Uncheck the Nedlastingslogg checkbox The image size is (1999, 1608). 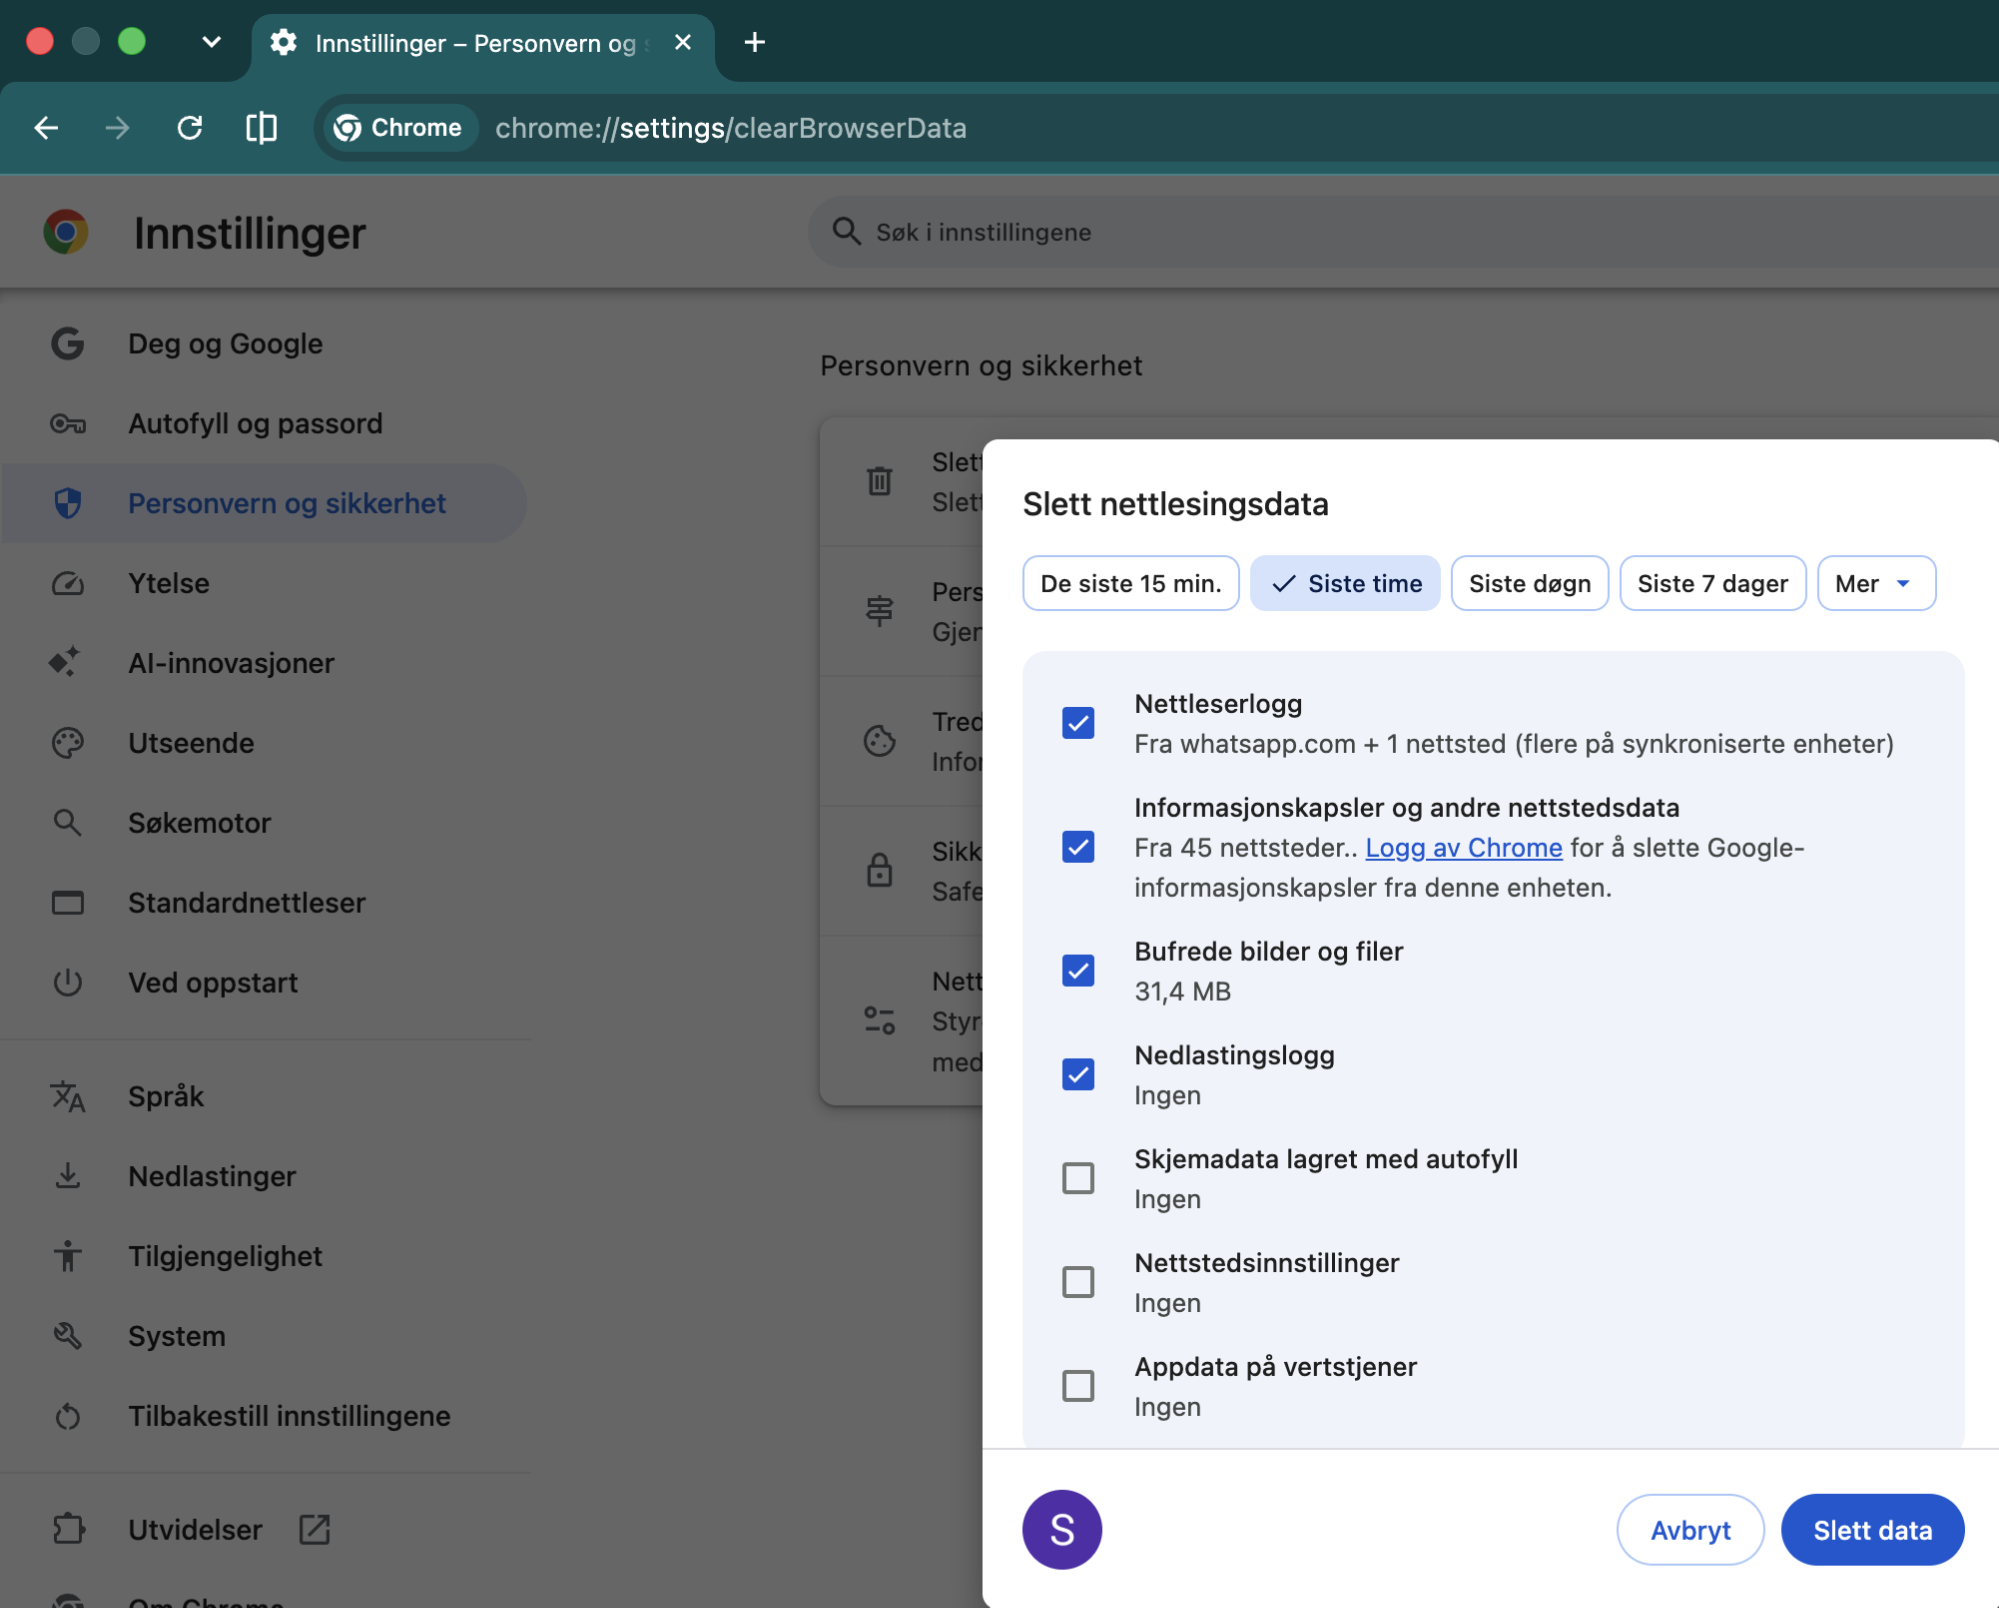tap(1078, 1074)
